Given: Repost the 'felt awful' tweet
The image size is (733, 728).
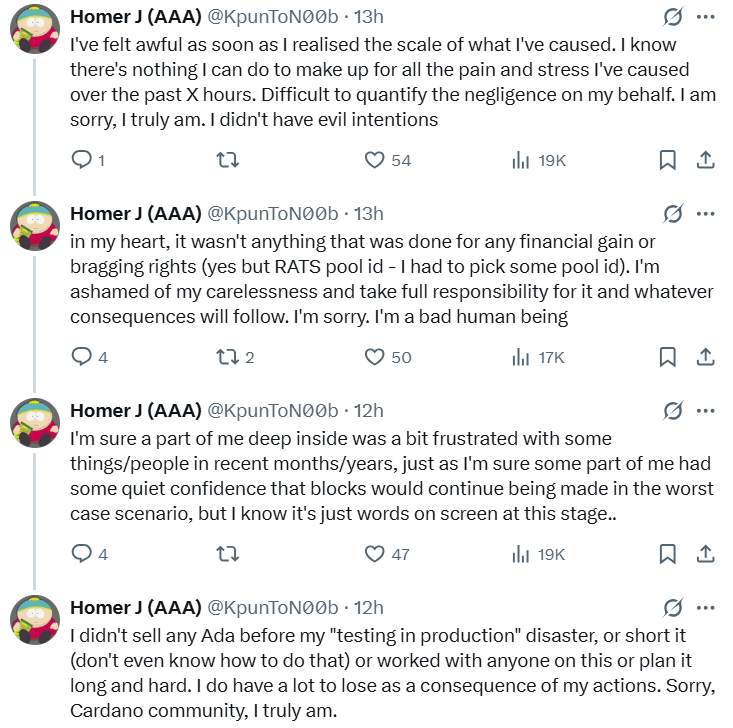Looking at the screenshot, I should 228,160.
